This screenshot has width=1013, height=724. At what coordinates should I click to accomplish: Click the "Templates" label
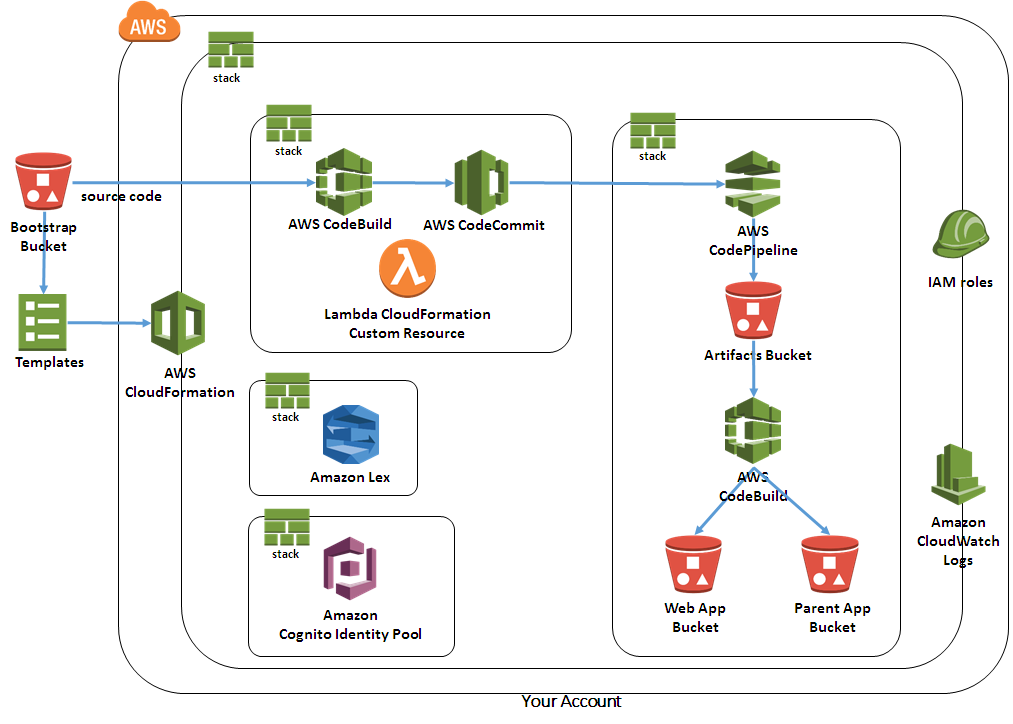tap(50, 362)
